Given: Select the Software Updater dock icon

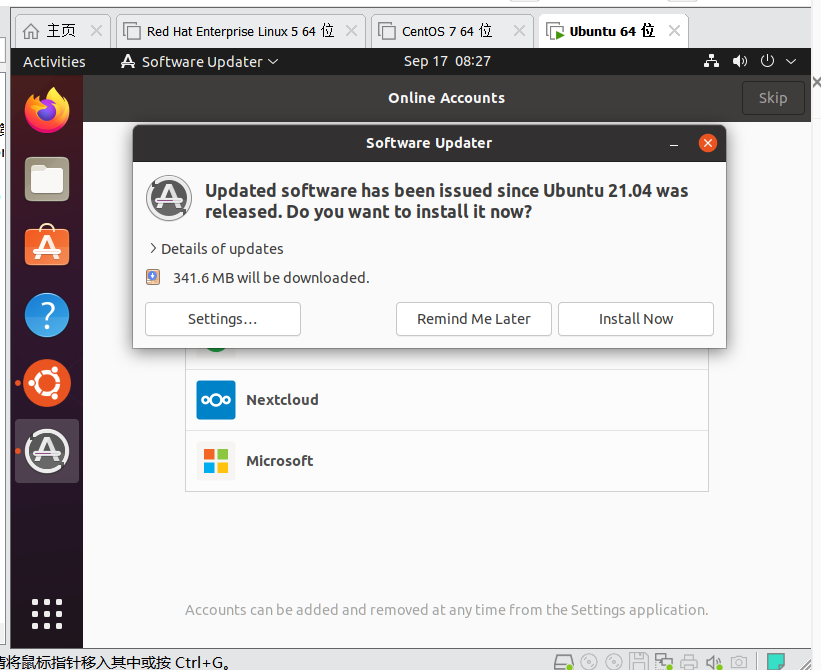Looking at the screenshot, I should coord(47,451).
